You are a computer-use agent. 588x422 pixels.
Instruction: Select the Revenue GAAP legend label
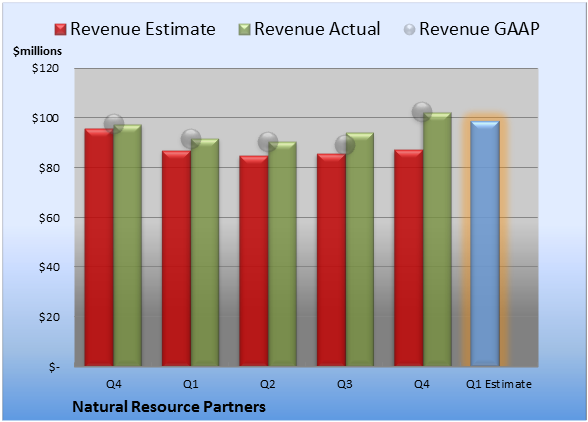[x=479, y=29]
